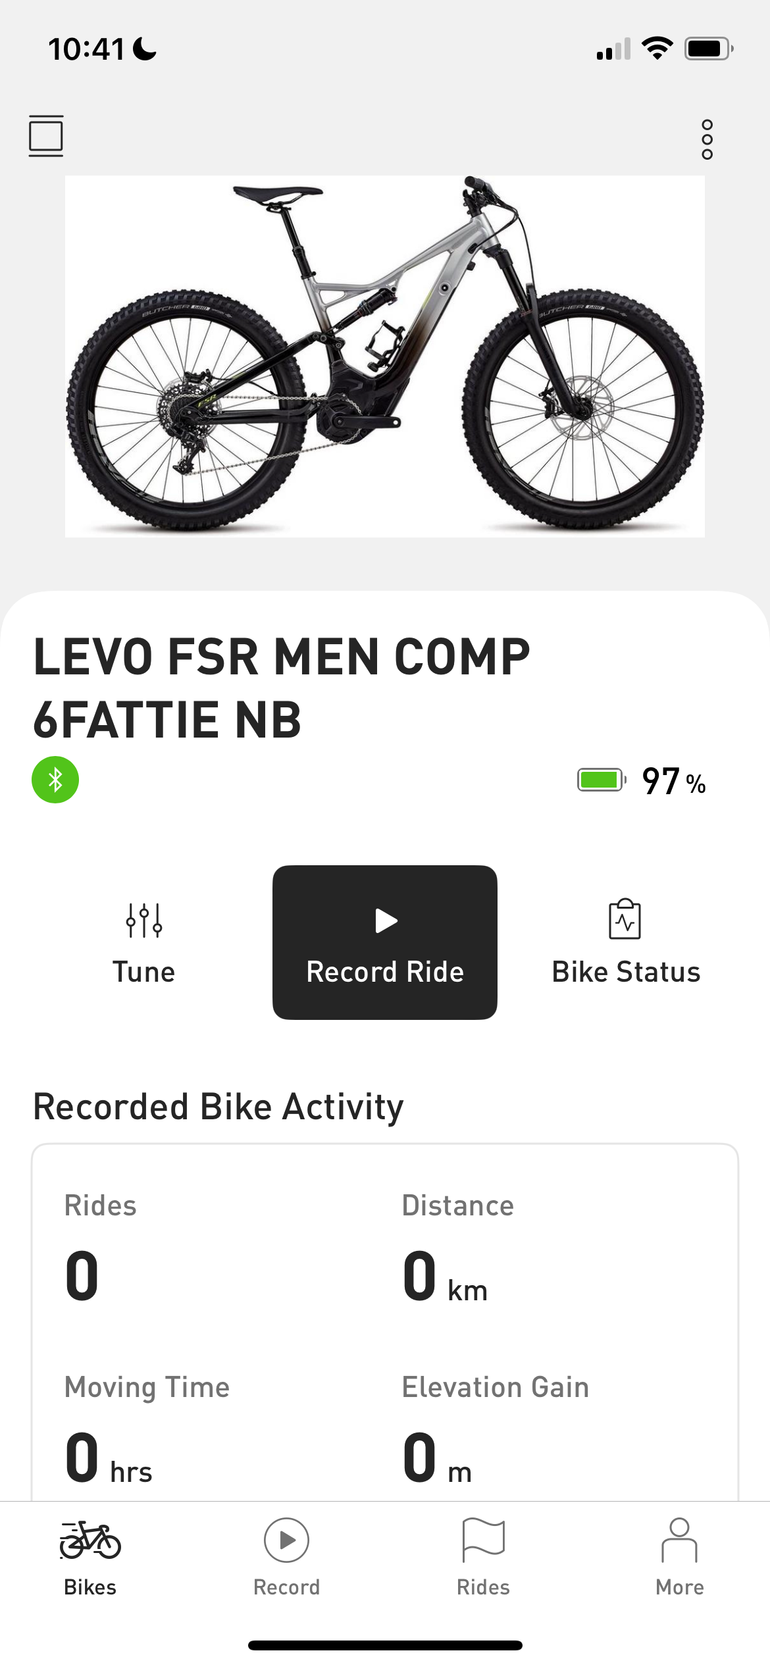Open the More tab
The image size is (770, 1666).
click(x=679, y=1557)
